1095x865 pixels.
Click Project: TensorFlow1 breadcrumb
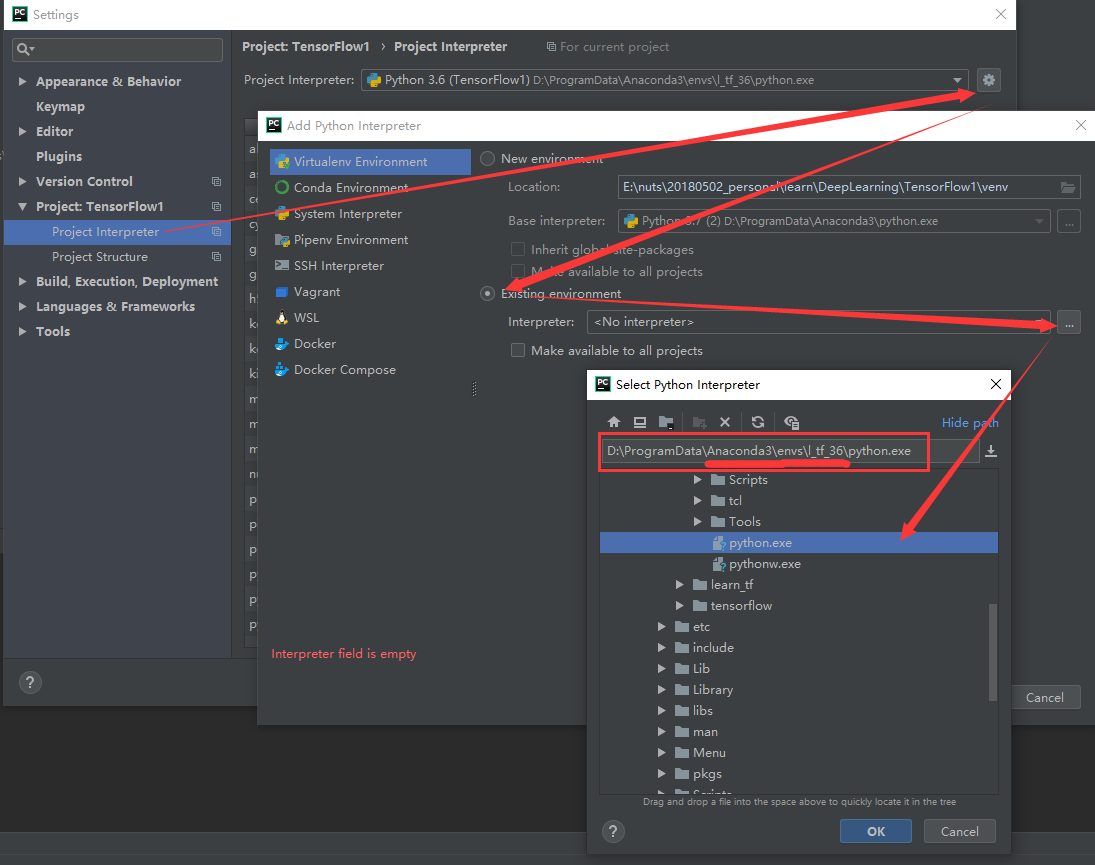click(305, 47)
